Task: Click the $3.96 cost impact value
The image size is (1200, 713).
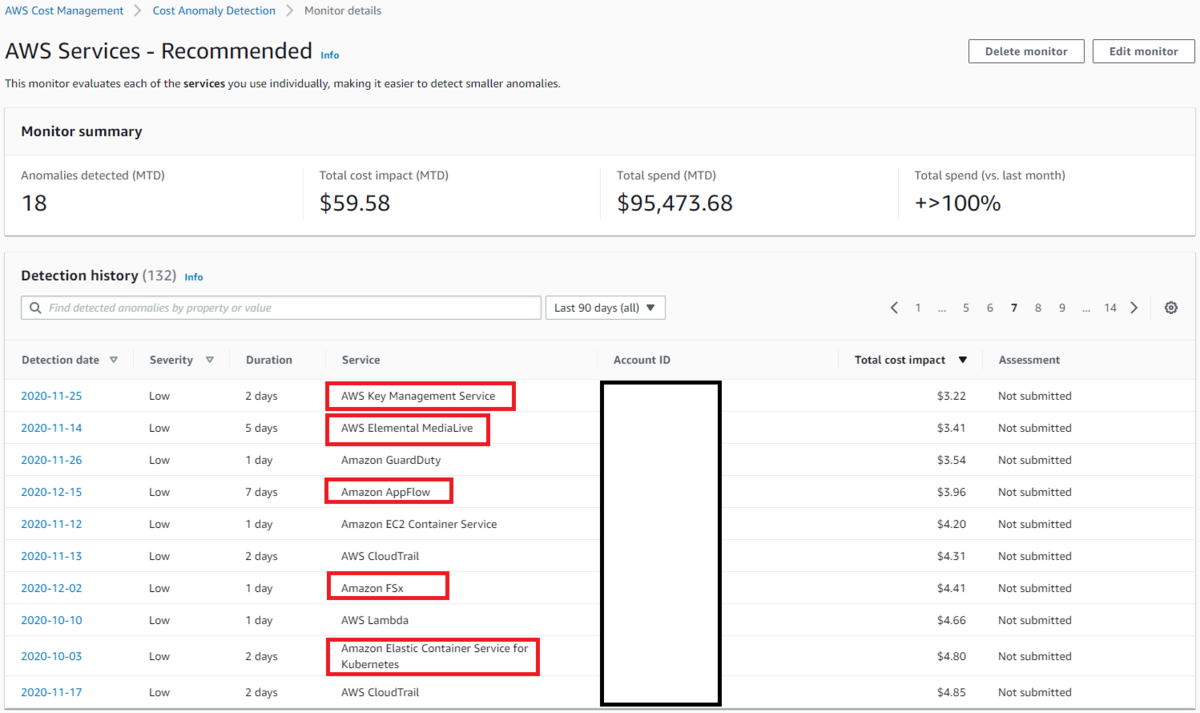Action: [x=951, y=492]
